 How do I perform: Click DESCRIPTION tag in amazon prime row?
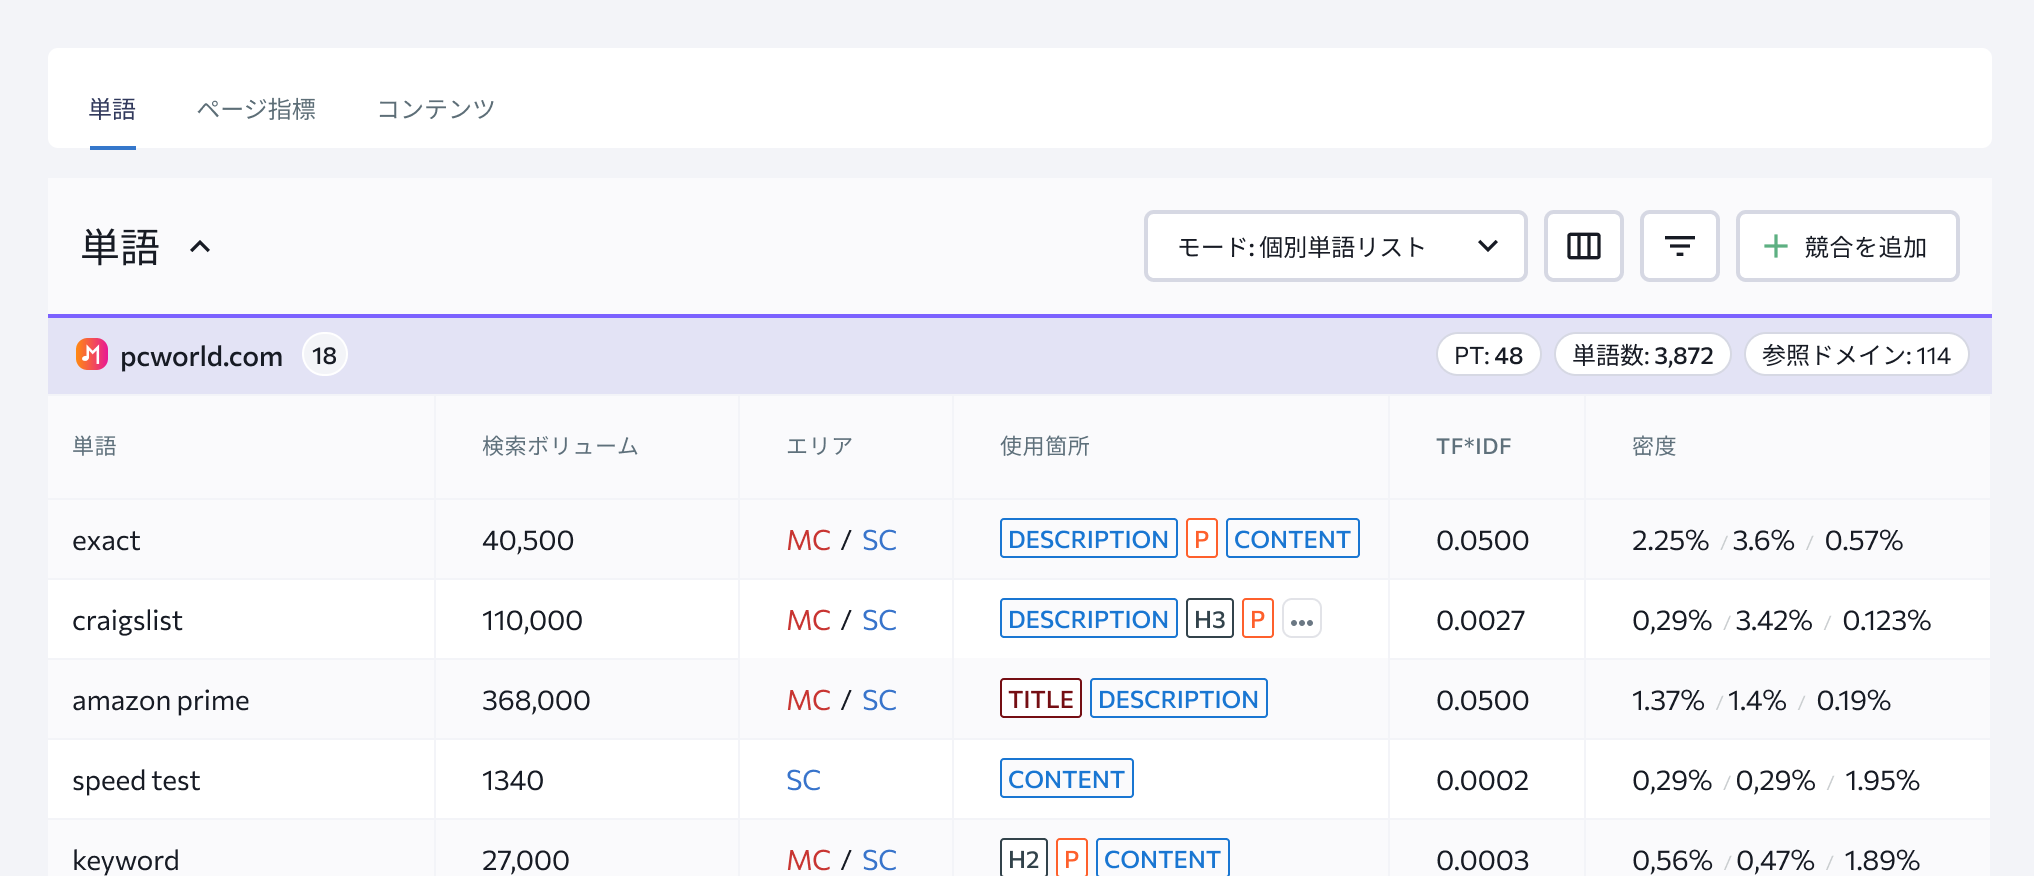[x=1178, y=699]
